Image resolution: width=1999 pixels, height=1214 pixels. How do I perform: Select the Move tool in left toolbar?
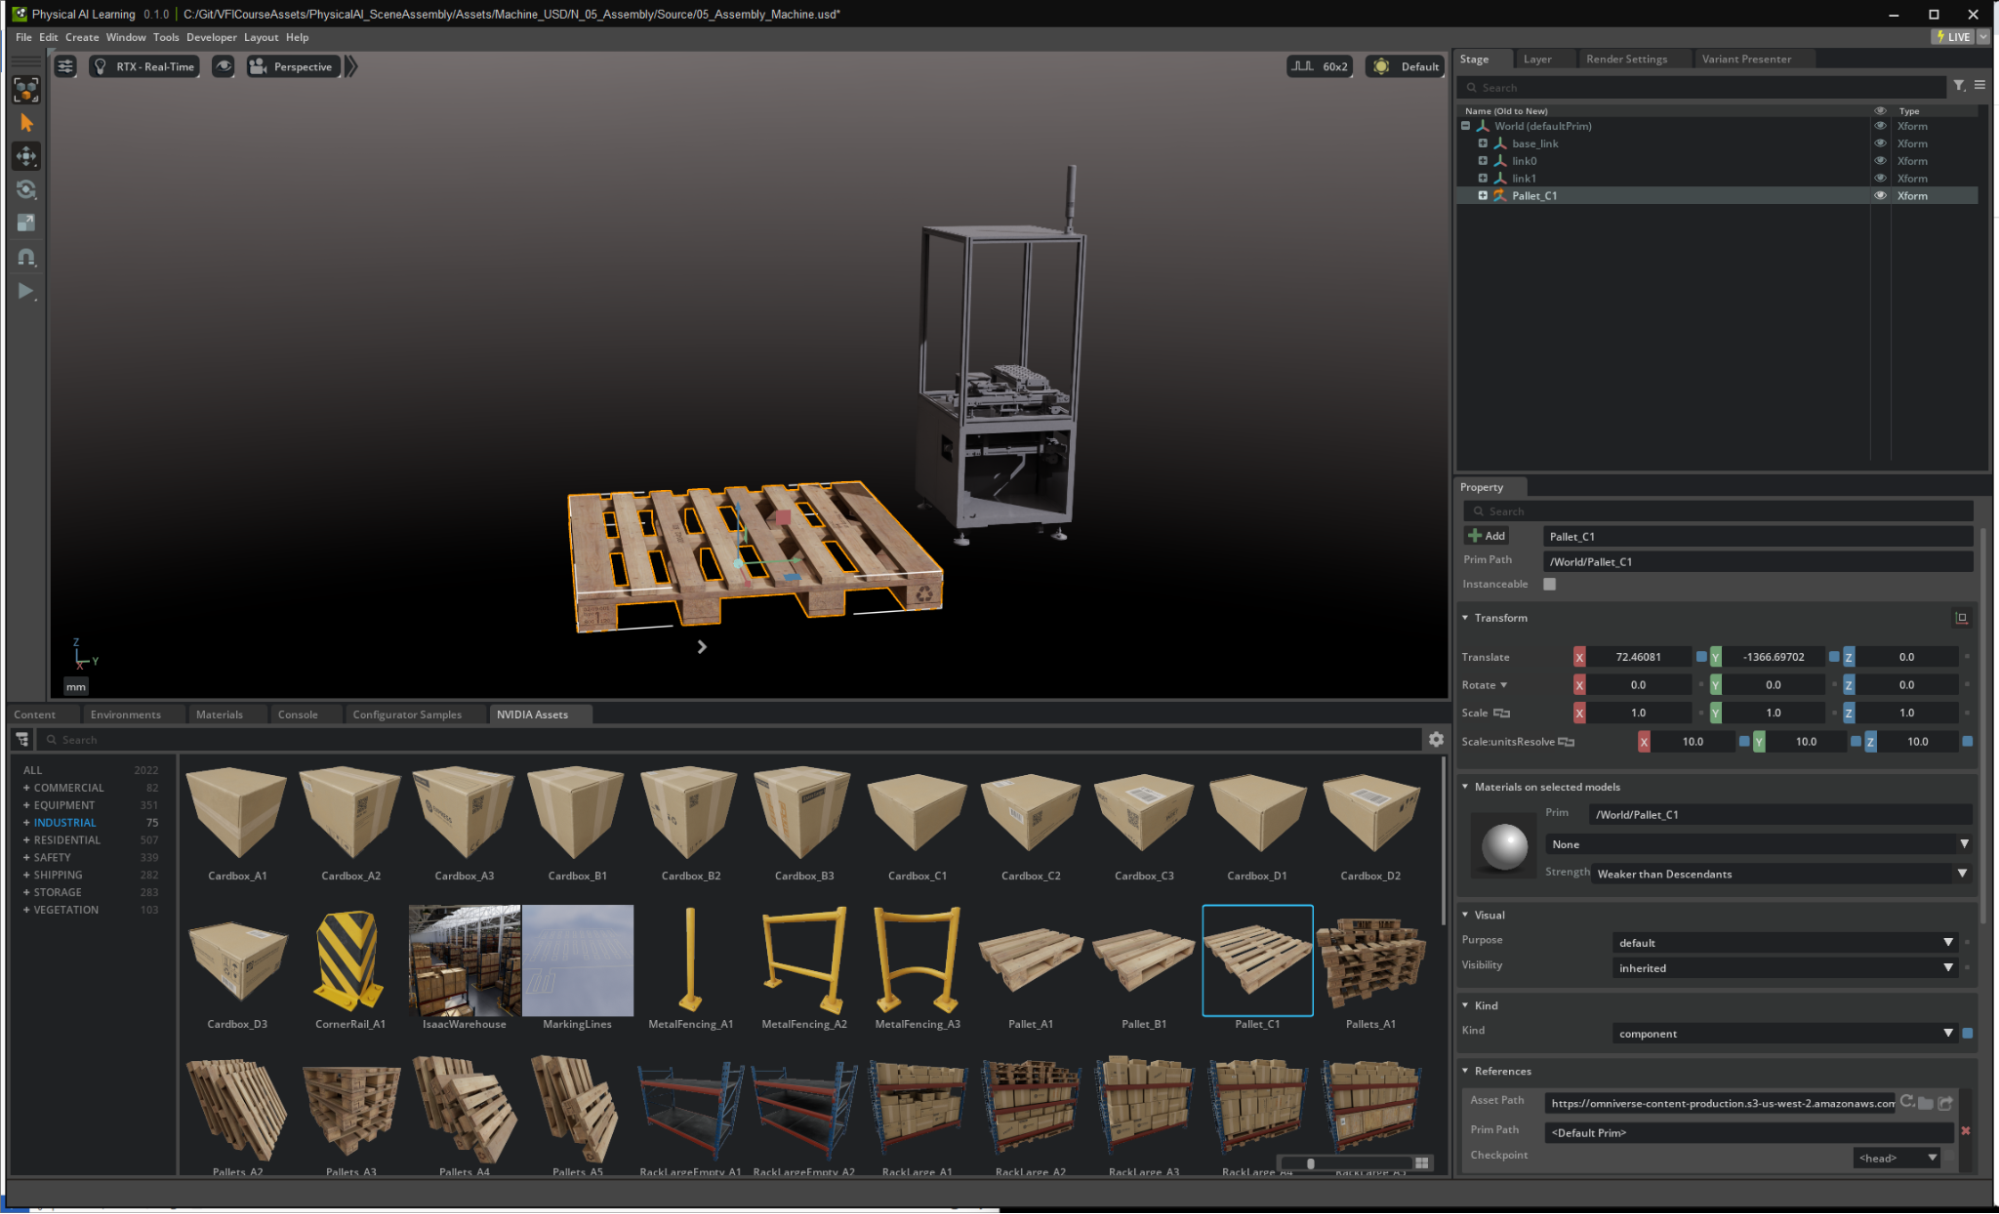[x=27, y=156]
